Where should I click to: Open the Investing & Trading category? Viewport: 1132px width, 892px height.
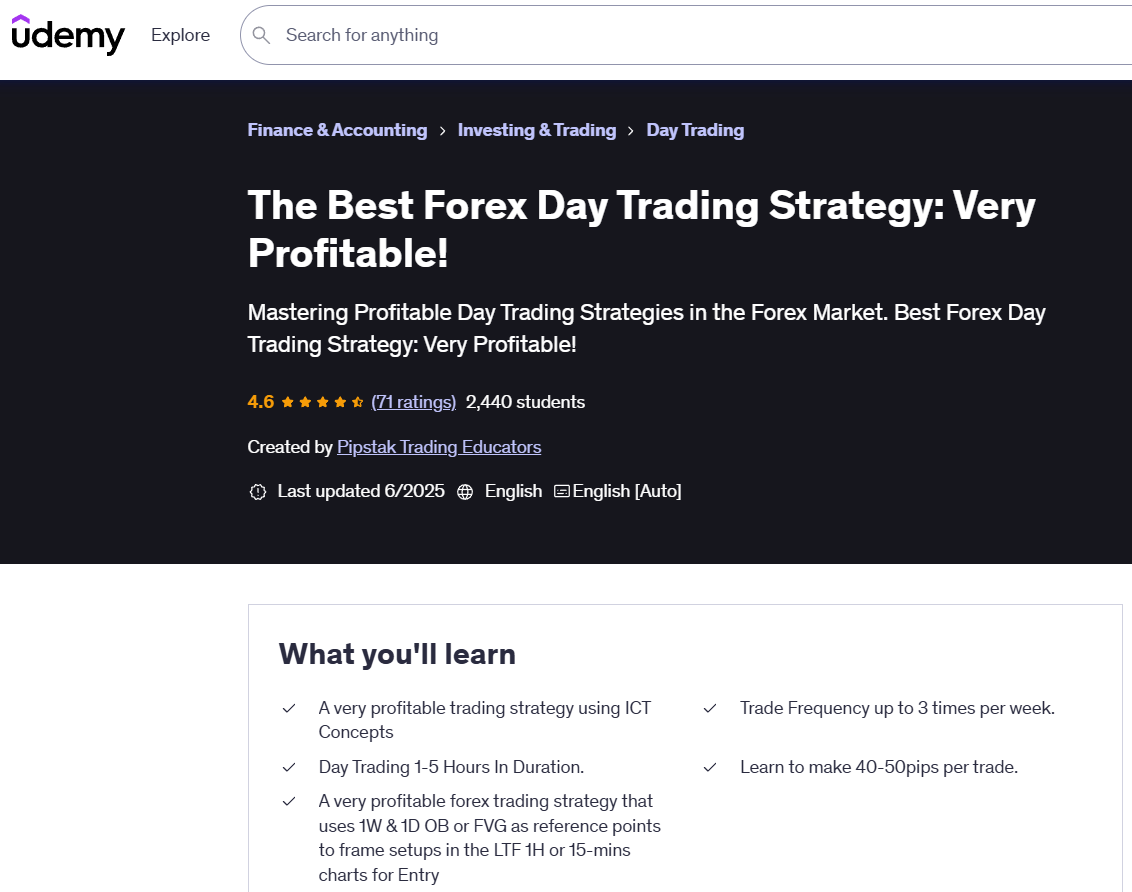click(x=536, y=130)
